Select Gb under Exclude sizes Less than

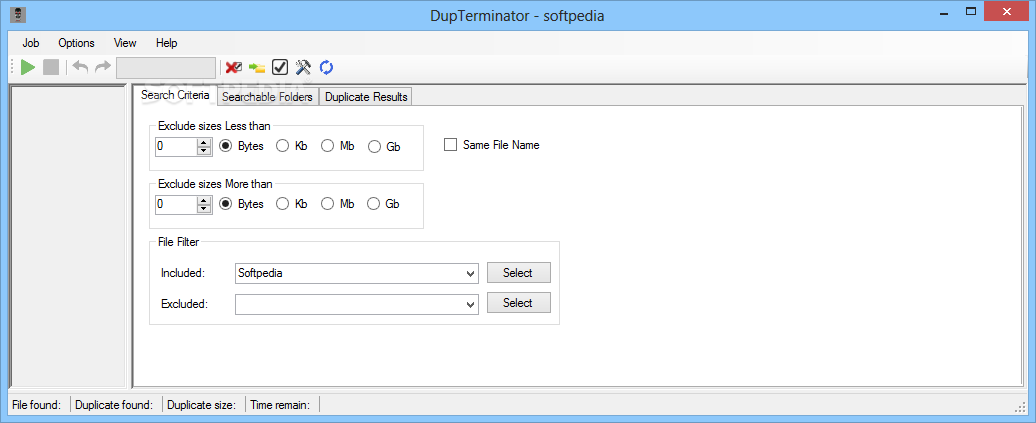[x=383, y=146]
